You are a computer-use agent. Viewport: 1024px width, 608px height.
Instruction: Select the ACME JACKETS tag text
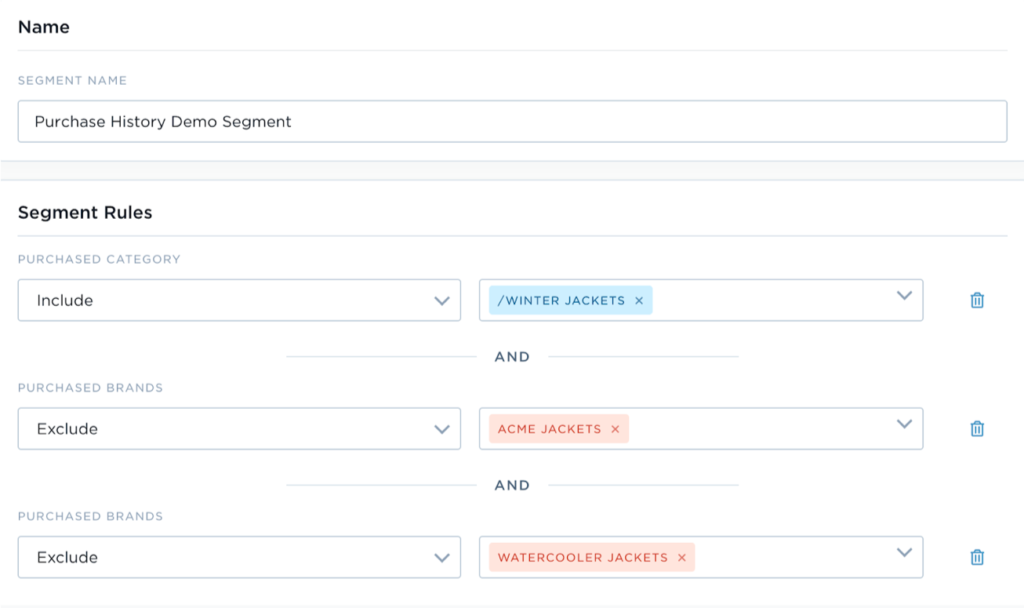point(549,429)
